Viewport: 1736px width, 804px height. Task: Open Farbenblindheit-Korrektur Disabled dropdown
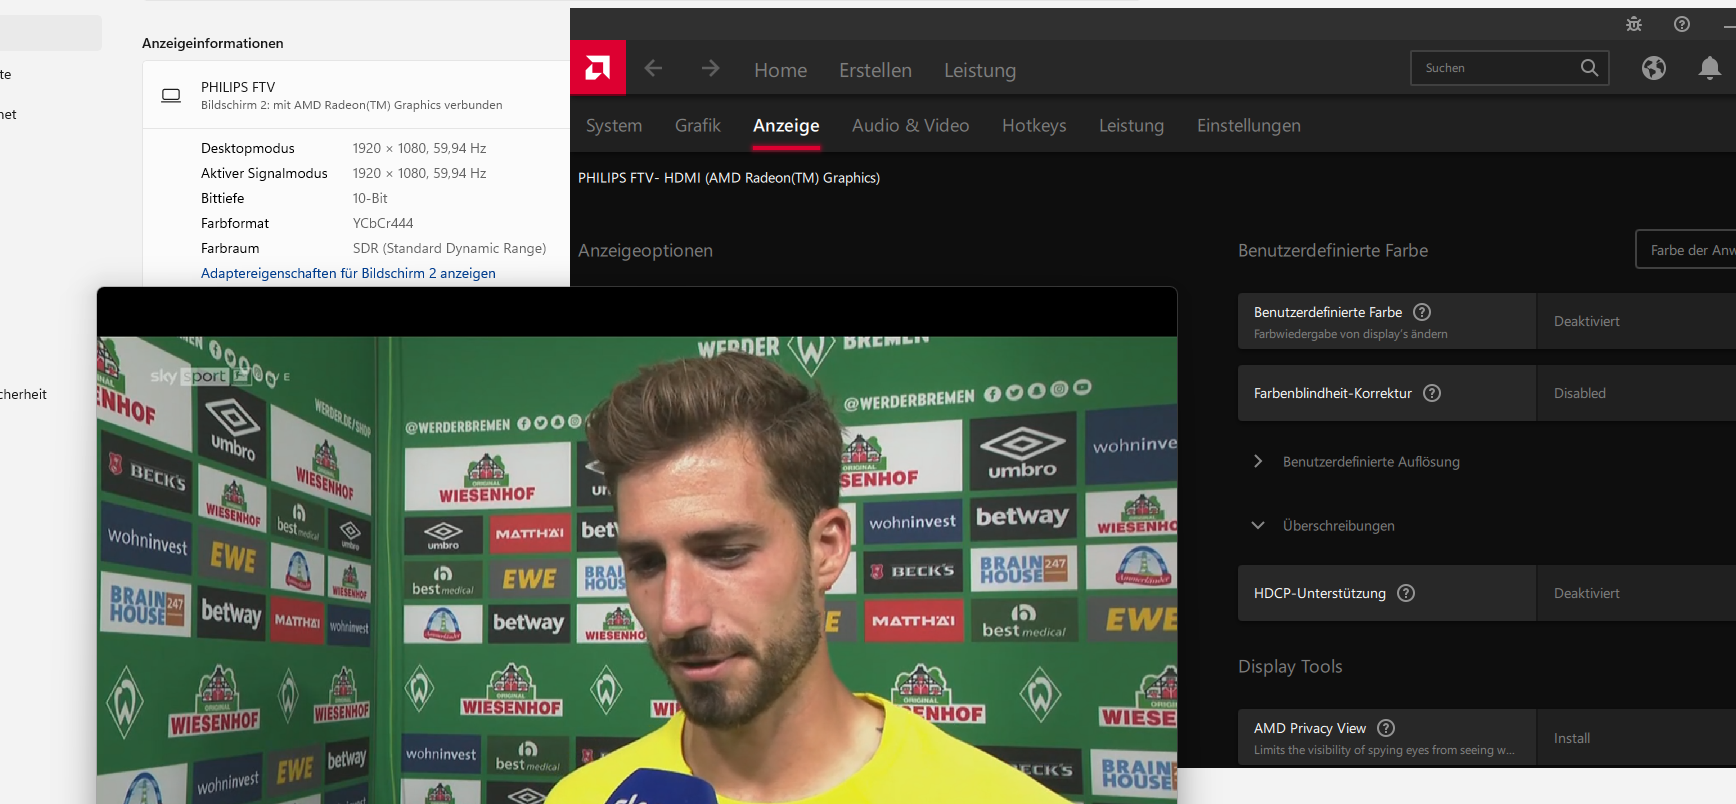1636,393
